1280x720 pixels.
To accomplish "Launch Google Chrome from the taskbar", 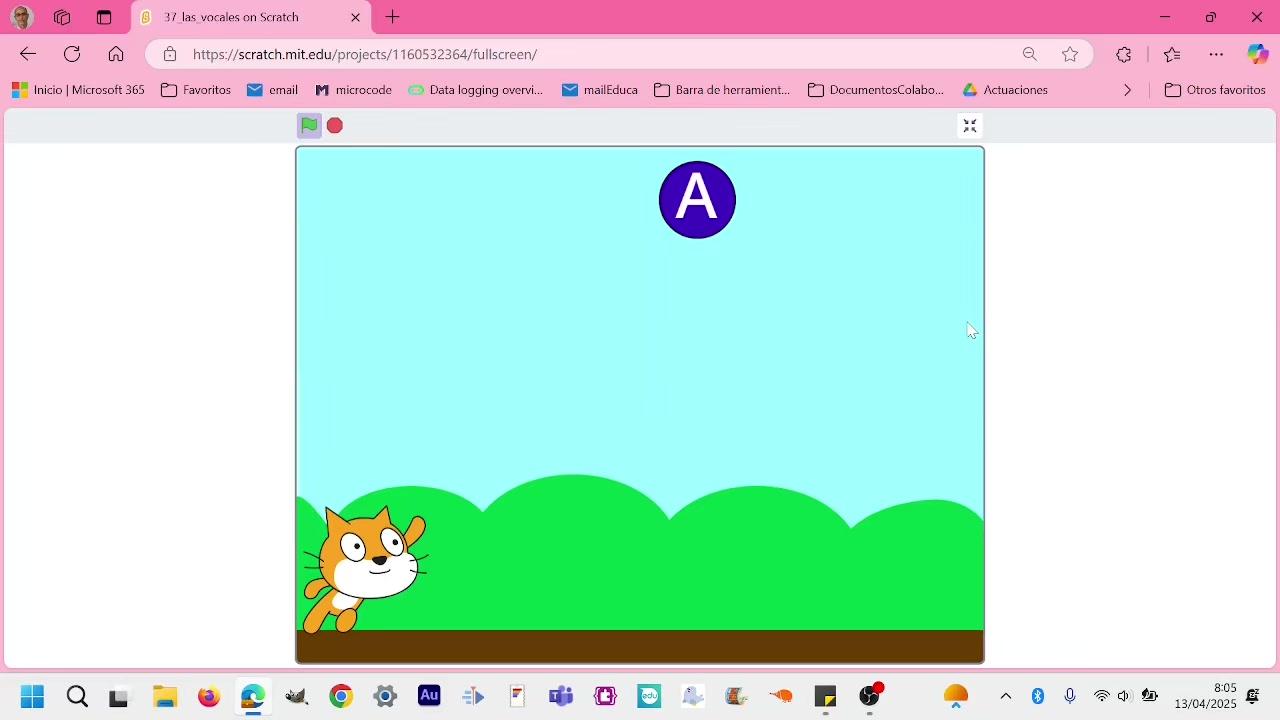I will click(x=341, y=696).
